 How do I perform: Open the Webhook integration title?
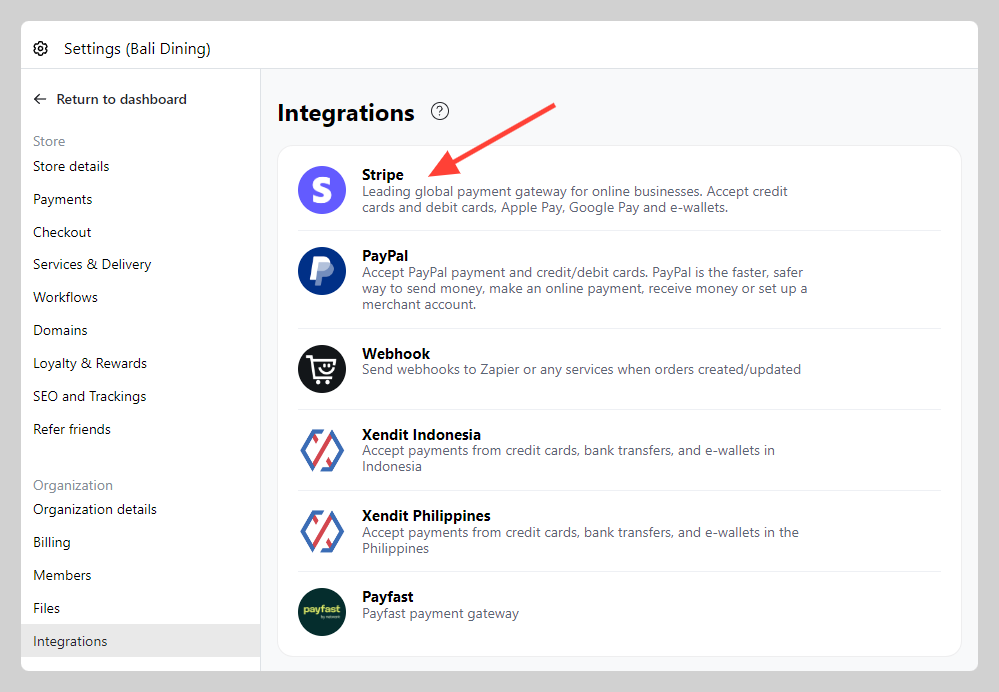(x=396, y=354)
